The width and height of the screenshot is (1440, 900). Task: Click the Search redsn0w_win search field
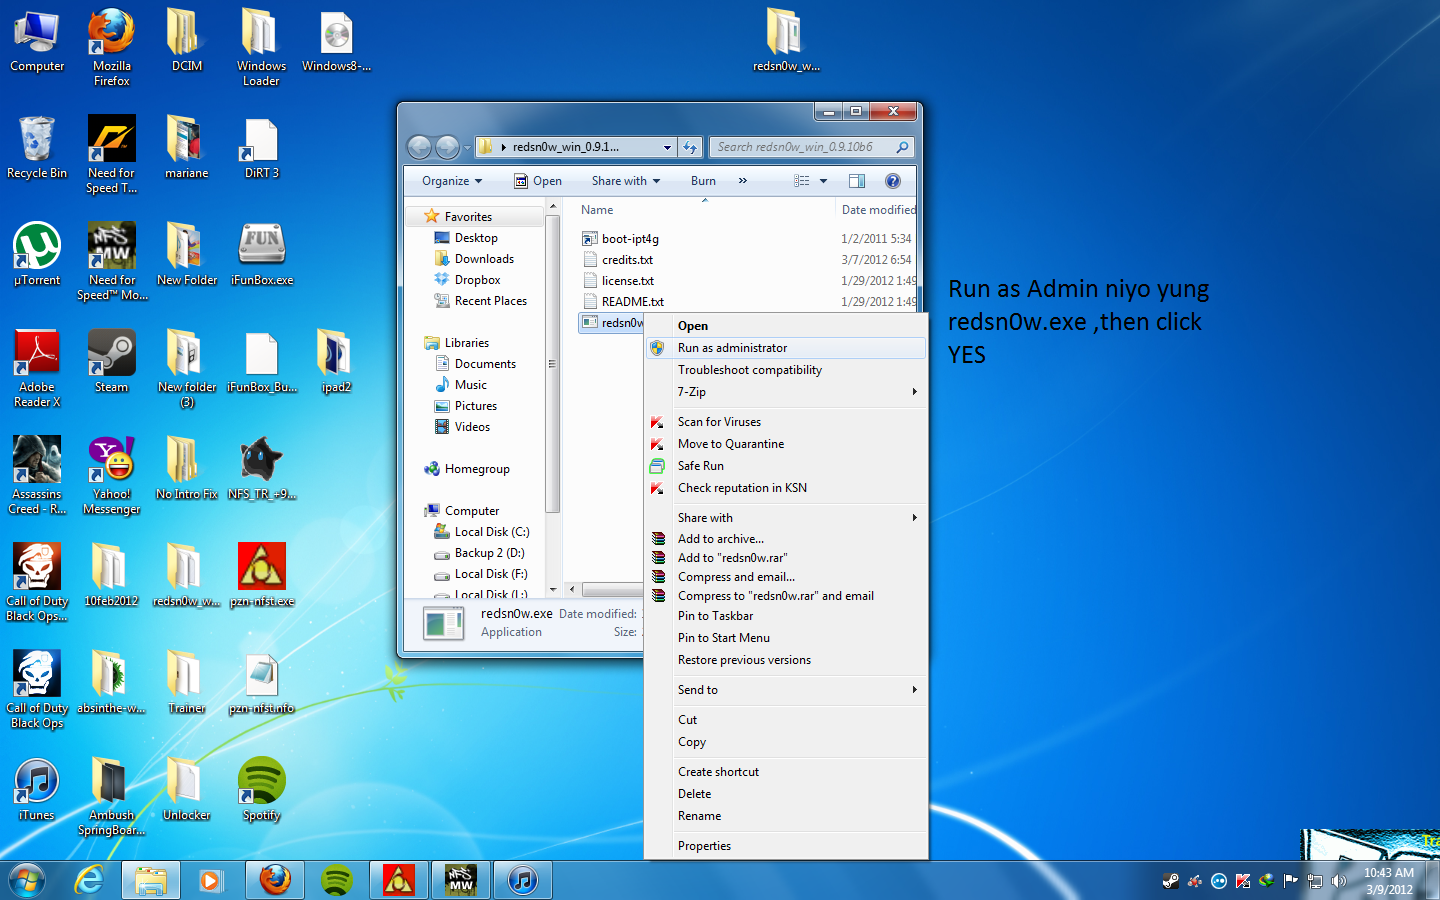(811, 147)
